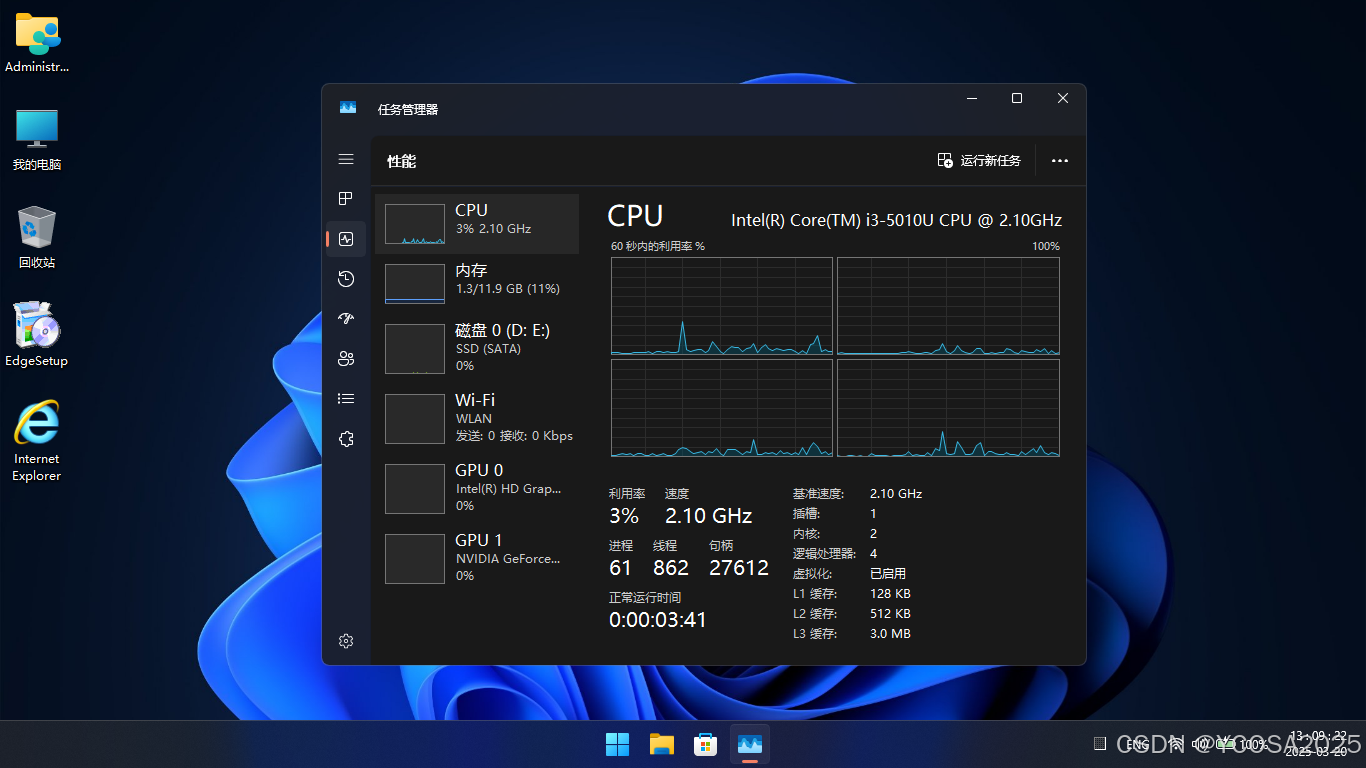The height and width of the screenshot is (768, 1366).
Task: Select the 我的电脑 desktop icon
Action: point(37,140)
